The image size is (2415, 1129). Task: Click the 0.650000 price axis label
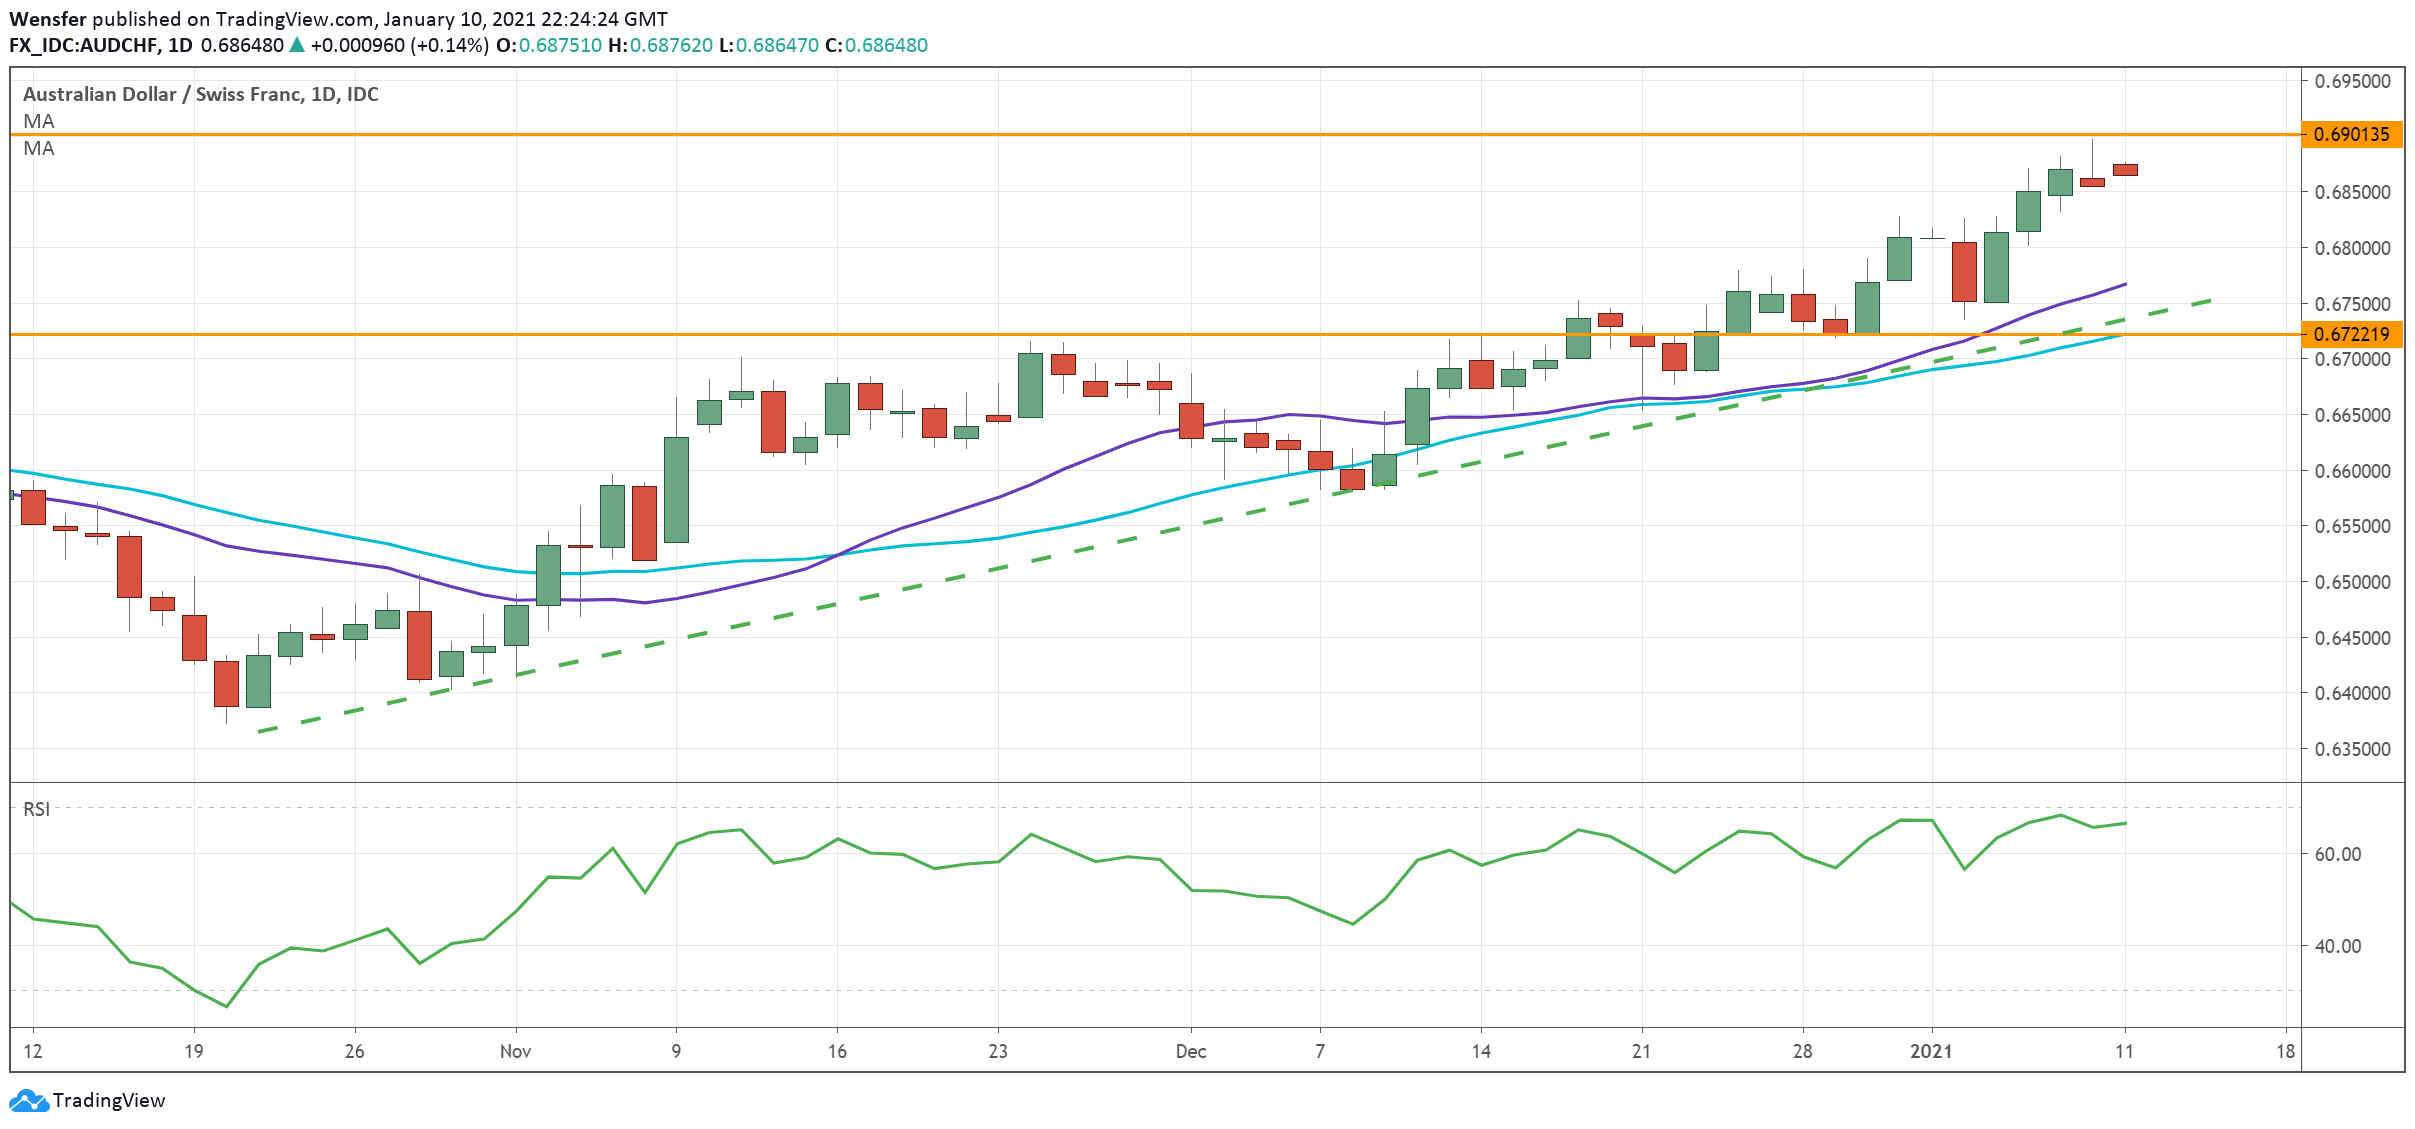(x=2352, y=582)
